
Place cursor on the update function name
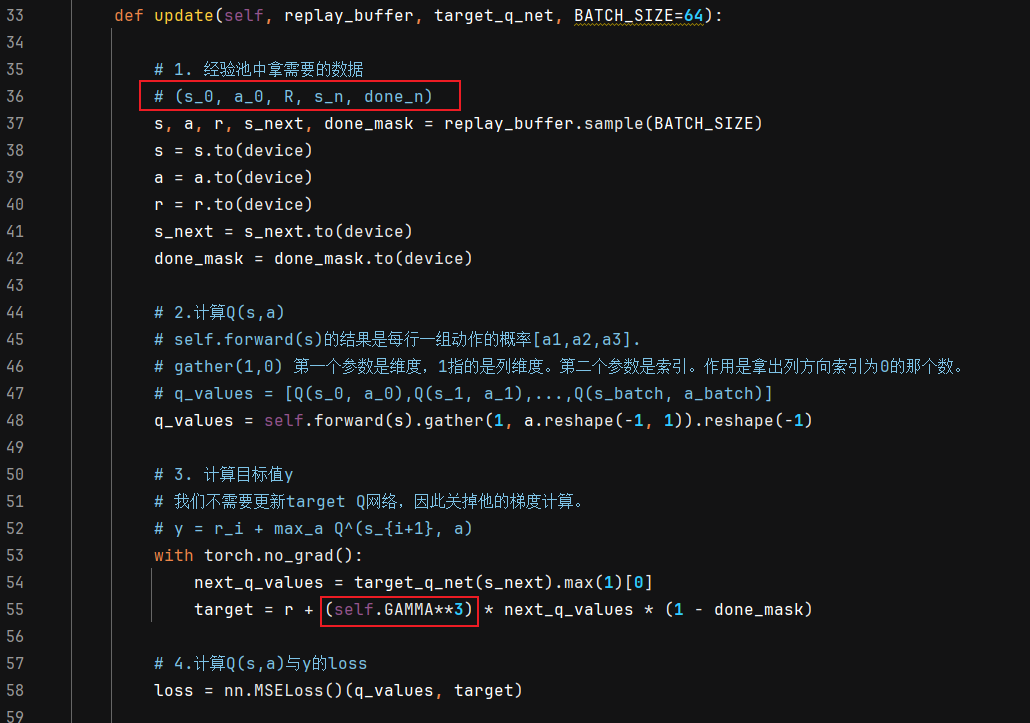point(183,15)
